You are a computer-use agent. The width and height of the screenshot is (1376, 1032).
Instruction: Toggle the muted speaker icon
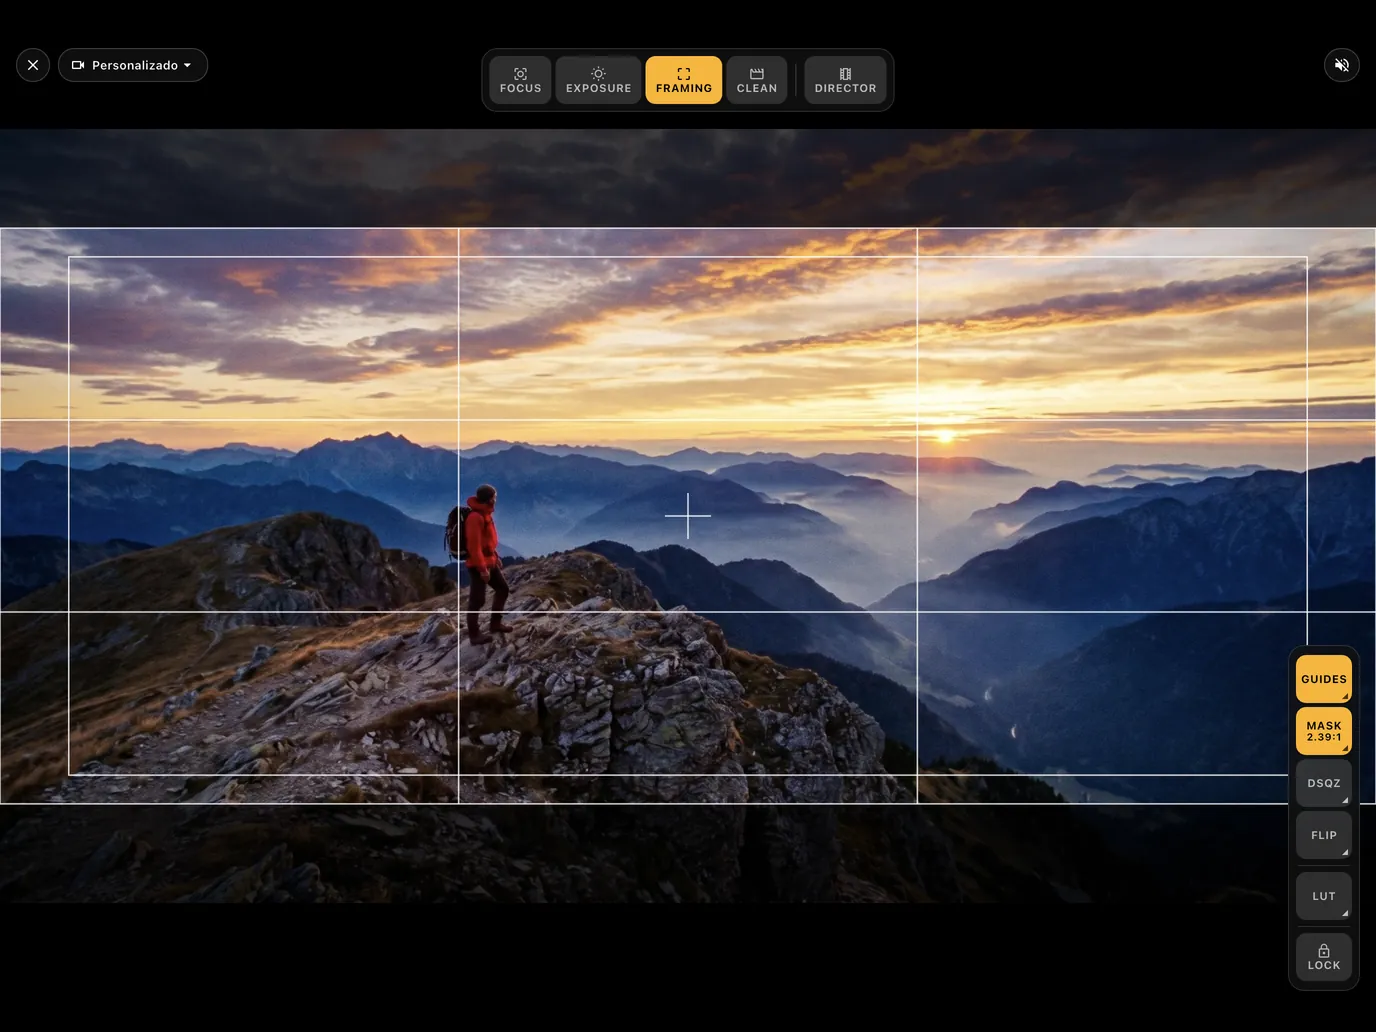1342,65
